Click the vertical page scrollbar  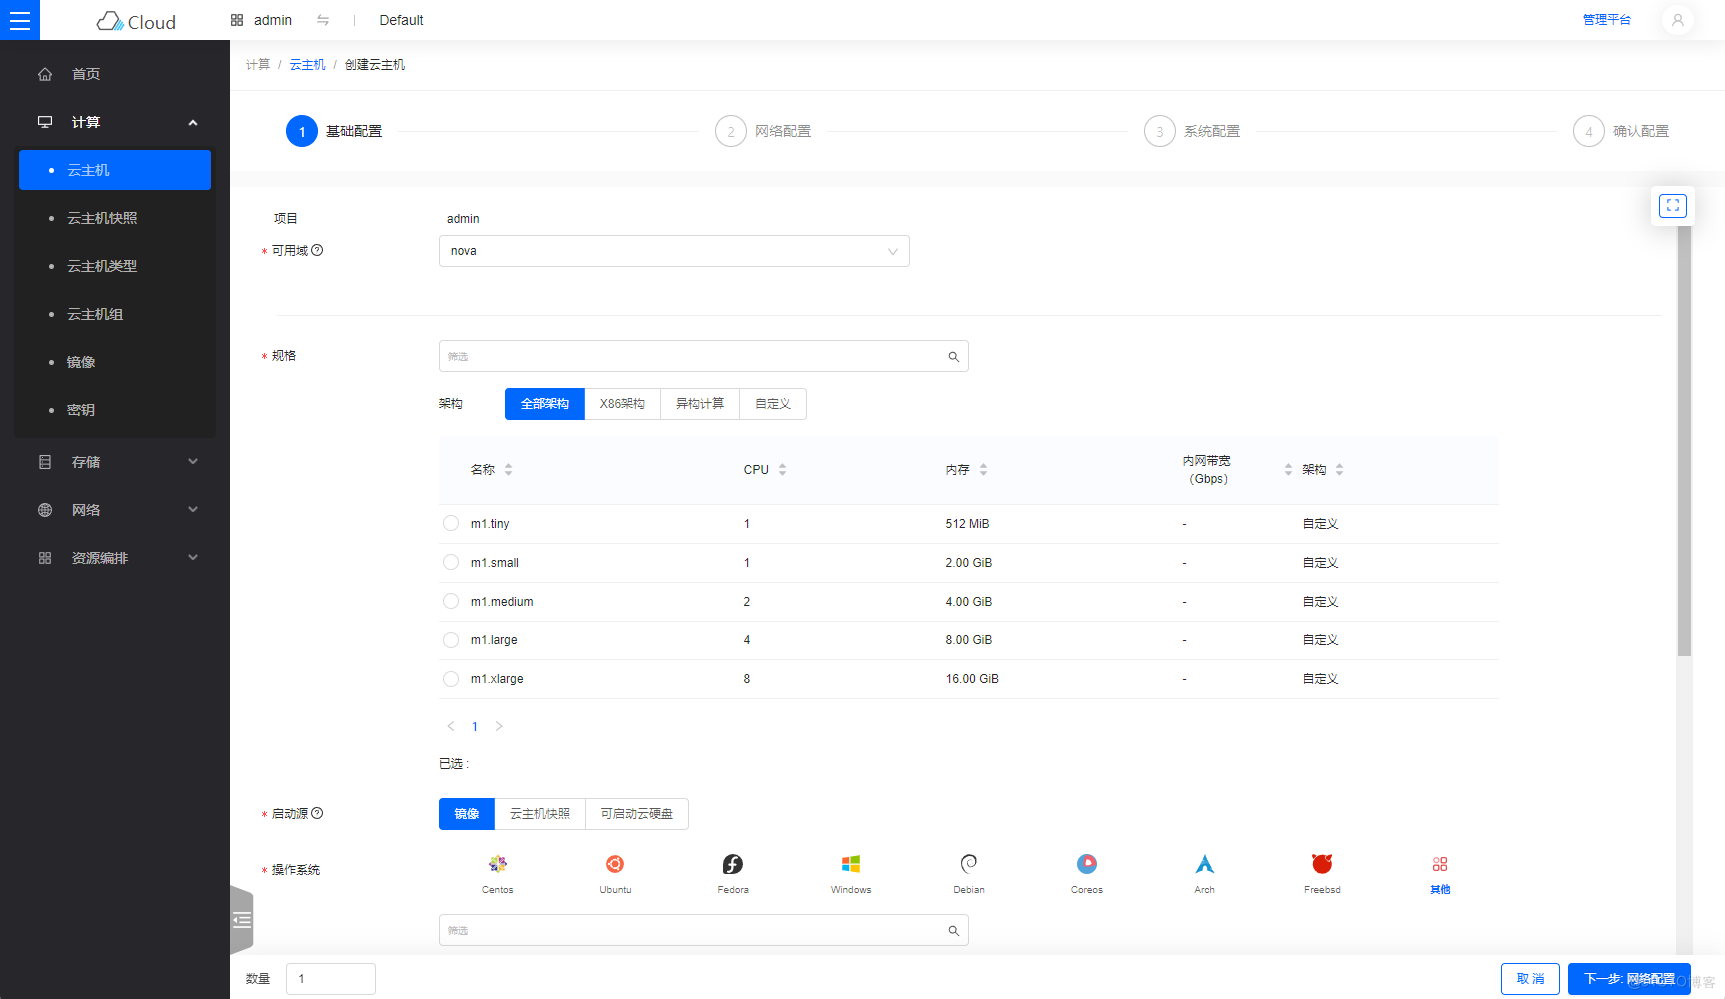pos(1684,440)
